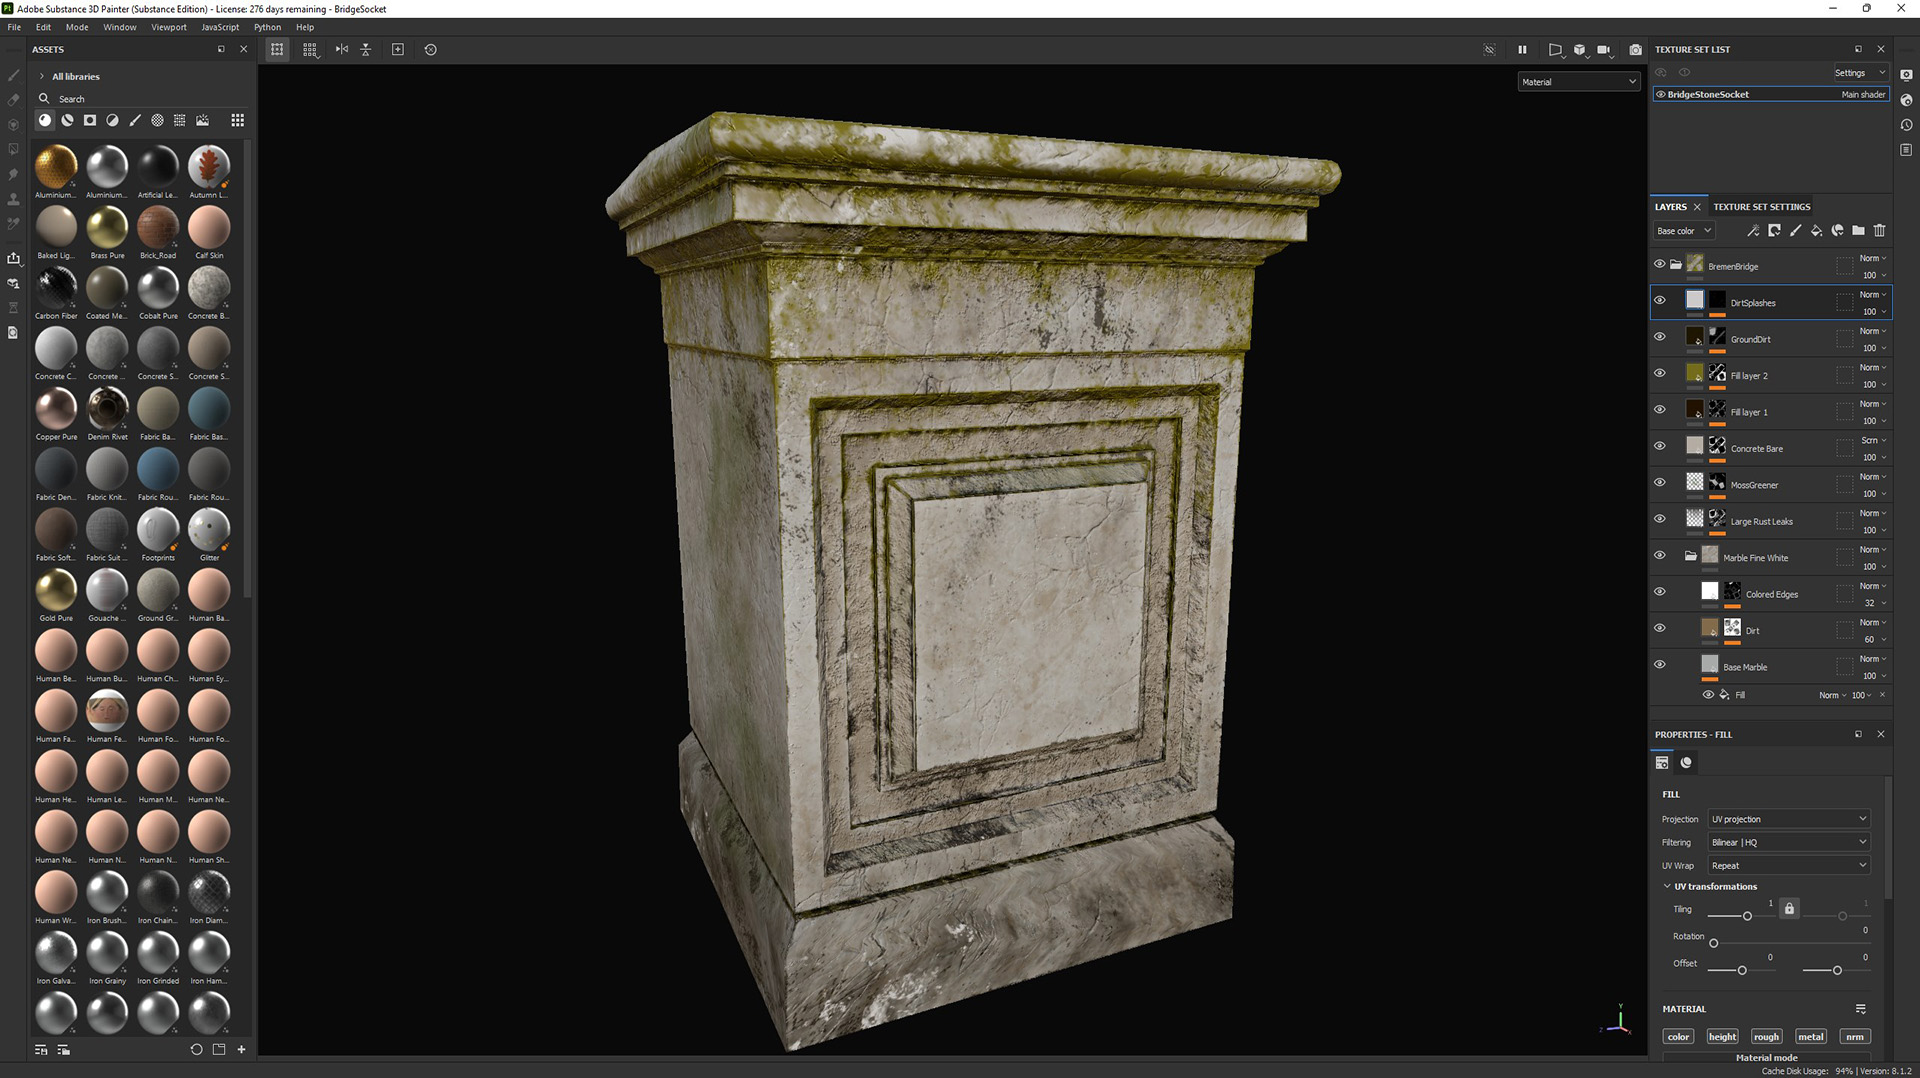Take a viewport screenshot with camera icon
Screen dimensions: 1920x1078
pyautogui.click(x=1635, y=50)
